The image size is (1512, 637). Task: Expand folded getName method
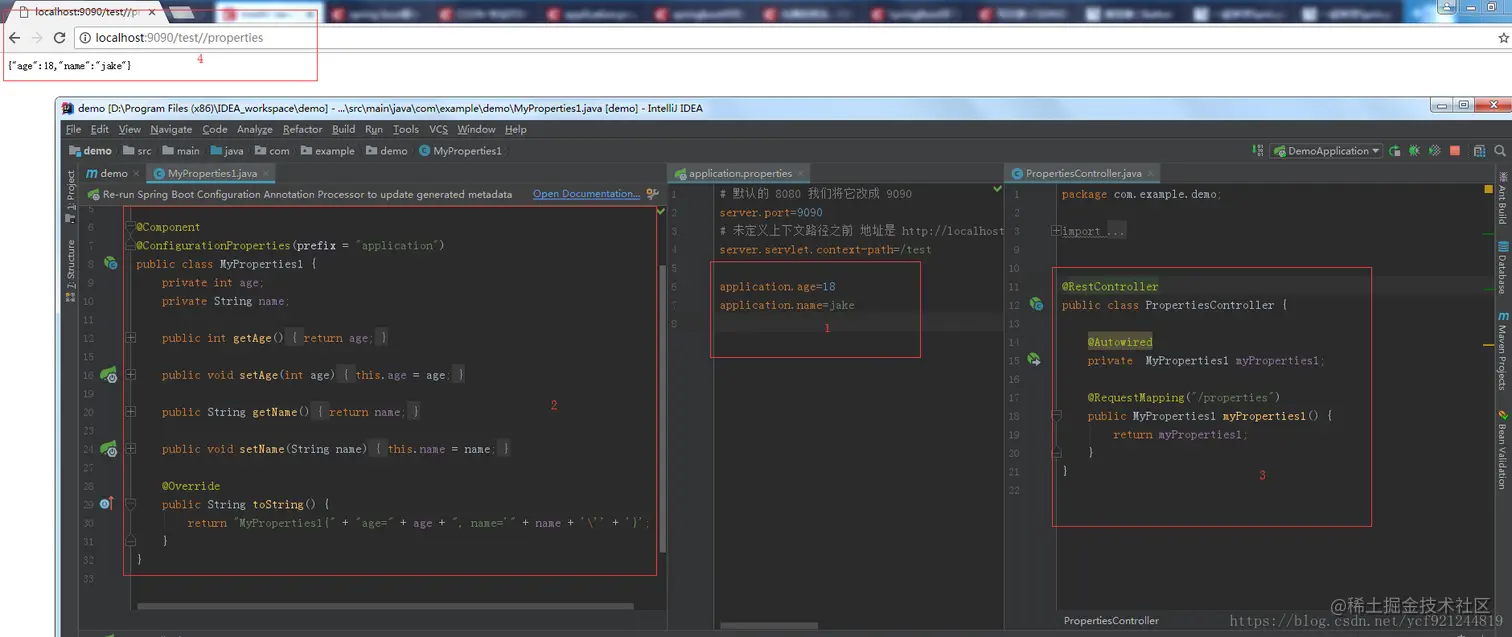[x=131, y=412]
